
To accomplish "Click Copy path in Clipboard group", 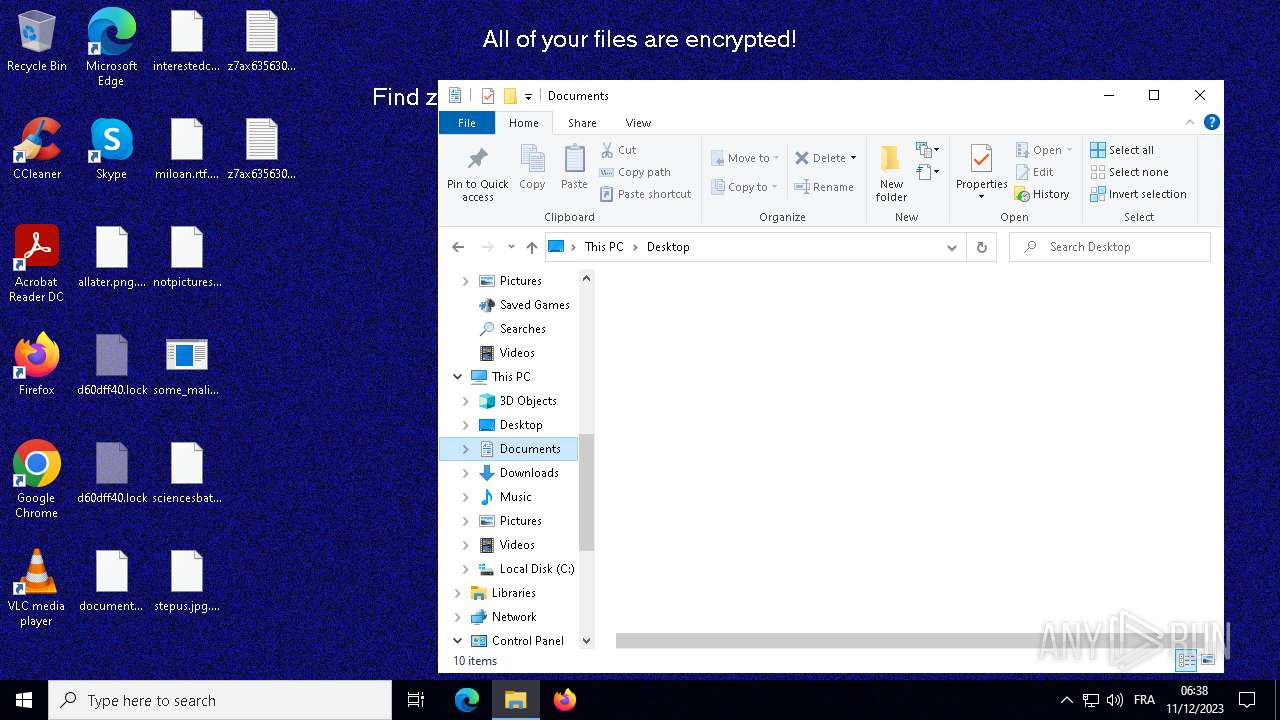I will pos(636,172).
